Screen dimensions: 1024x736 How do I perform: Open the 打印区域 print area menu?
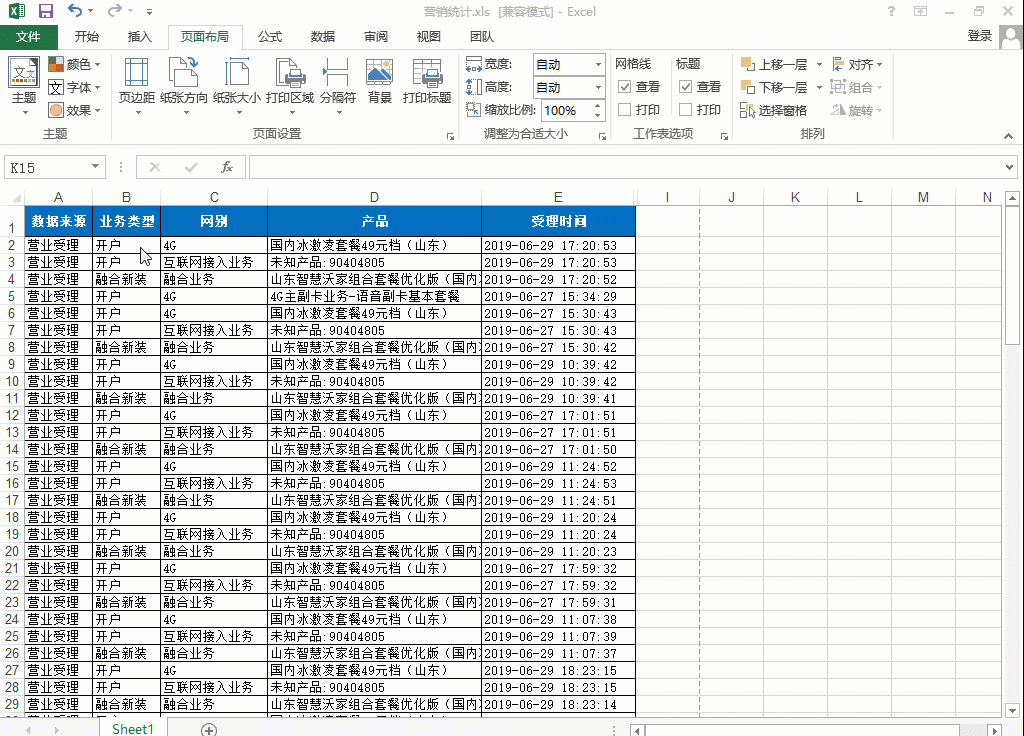[290, 86]
